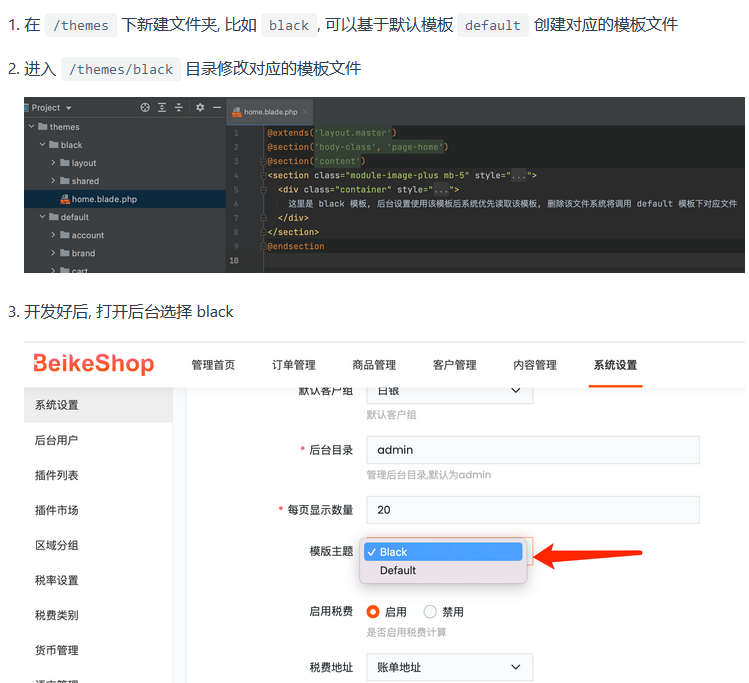Click the 后台目录 admin input field

pos(533,450)
